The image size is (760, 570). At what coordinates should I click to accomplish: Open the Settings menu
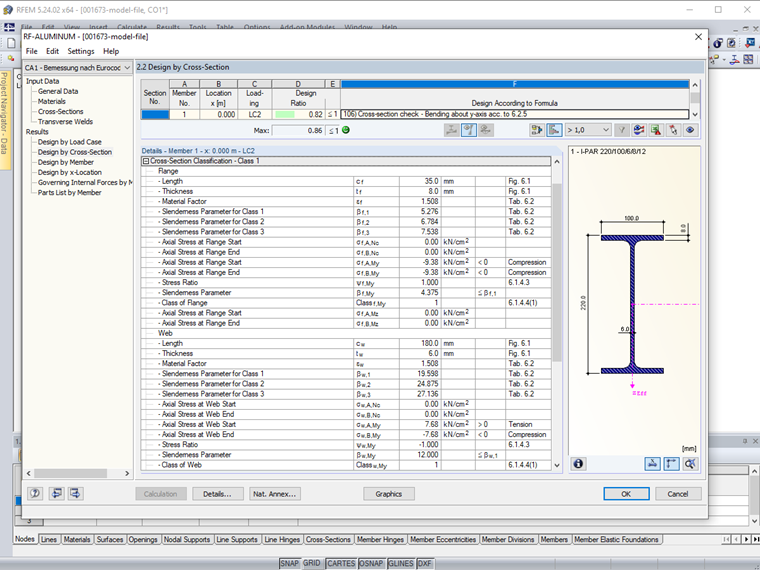[x=81, y=51]
